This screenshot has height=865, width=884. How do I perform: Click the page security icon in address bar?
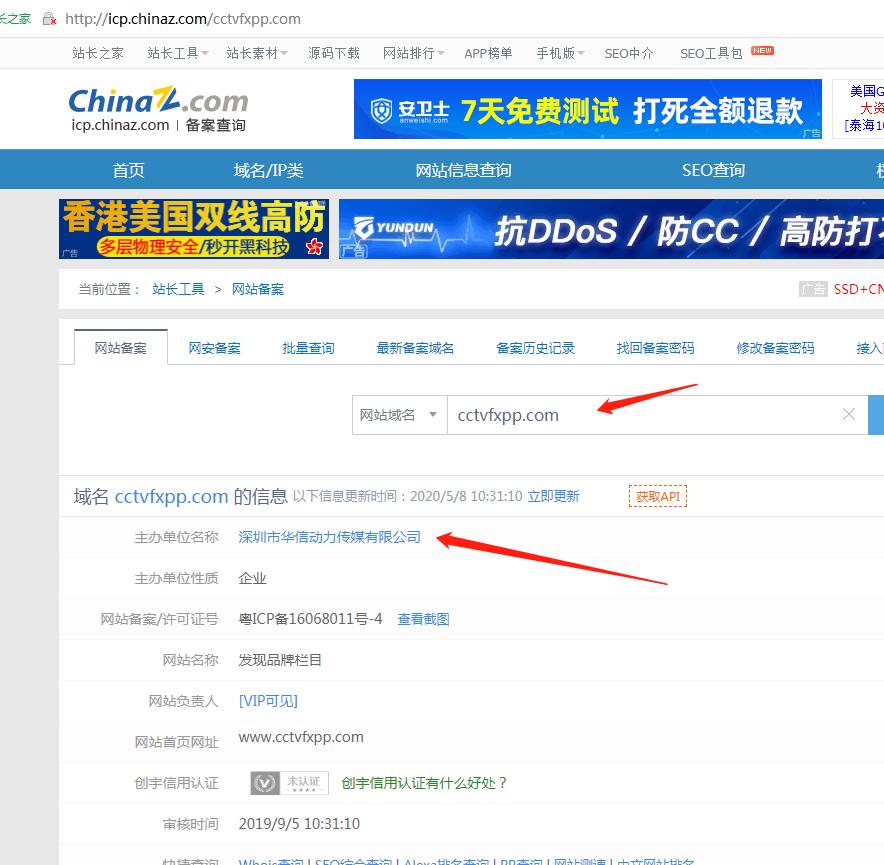(x=49, y=19)
